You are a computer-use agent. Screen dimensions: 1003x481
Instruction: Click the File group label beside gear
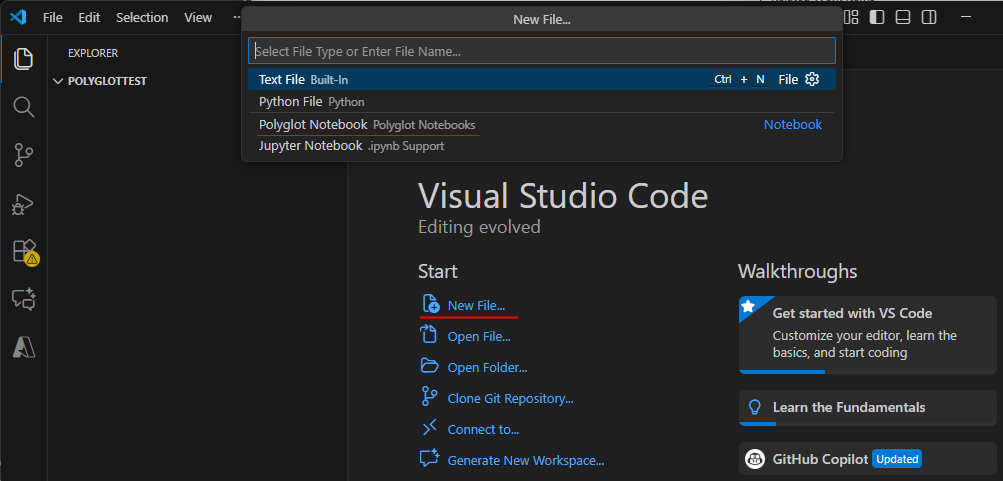click(788, 79)
